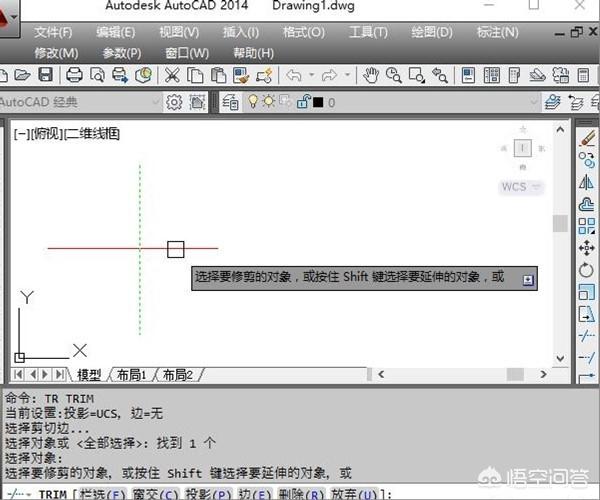Screen dimensions: 600x500
Task: Select the Extend tool in Modify toolbar
Action: (587, 358)
